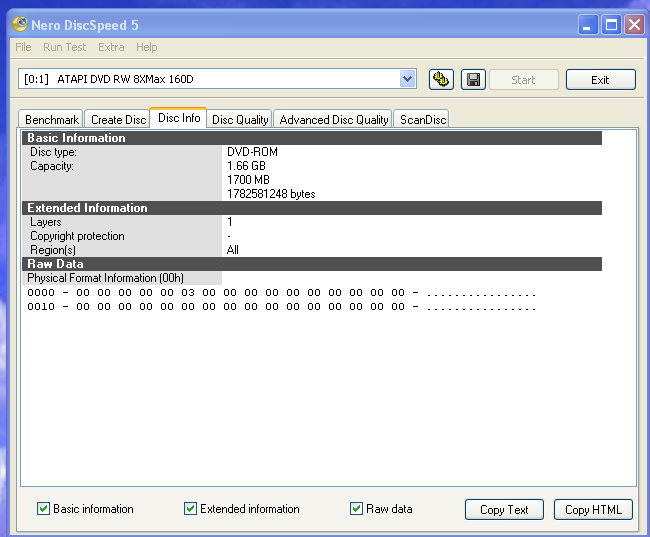The width and height of the screenshot is (650, 537).
Task: Click the 1.66 GB capacity value
Action: pyautogui.click(x=246, y=166)
